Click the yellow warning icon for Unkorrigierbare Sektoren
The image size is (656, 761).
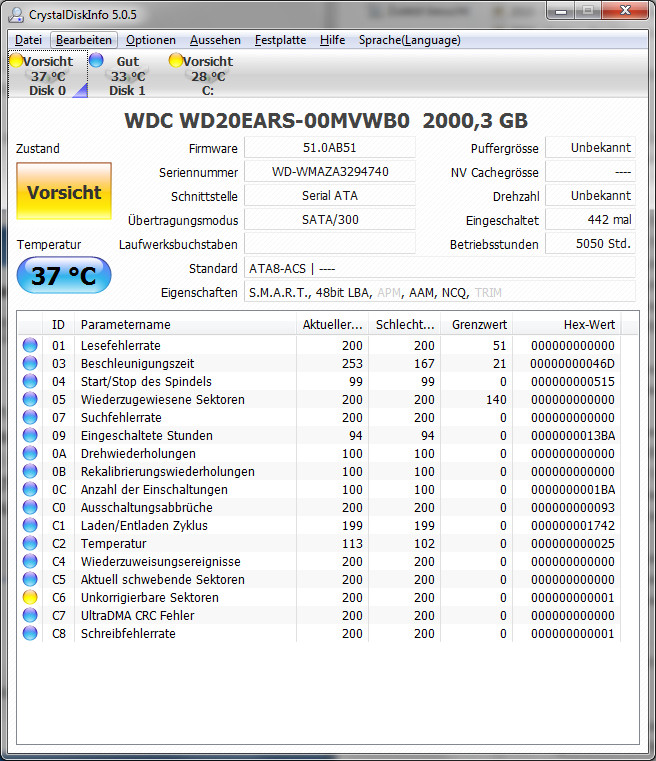tap(30, 597)
